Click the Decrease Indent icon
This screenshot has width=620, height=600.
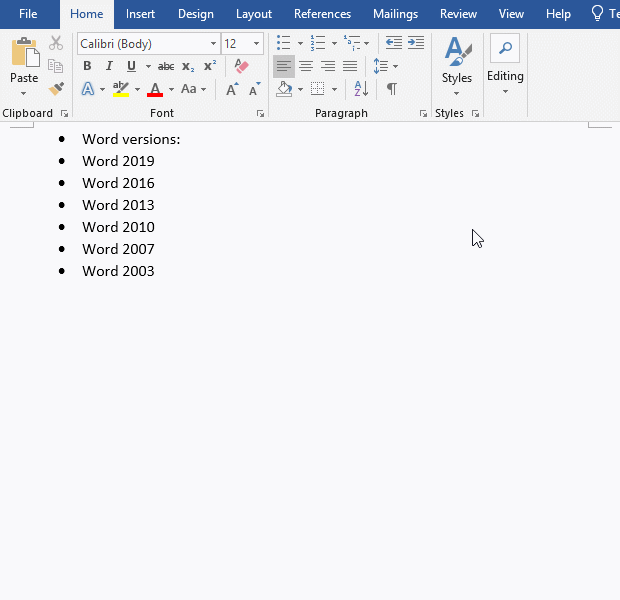[x=394, y=43]
